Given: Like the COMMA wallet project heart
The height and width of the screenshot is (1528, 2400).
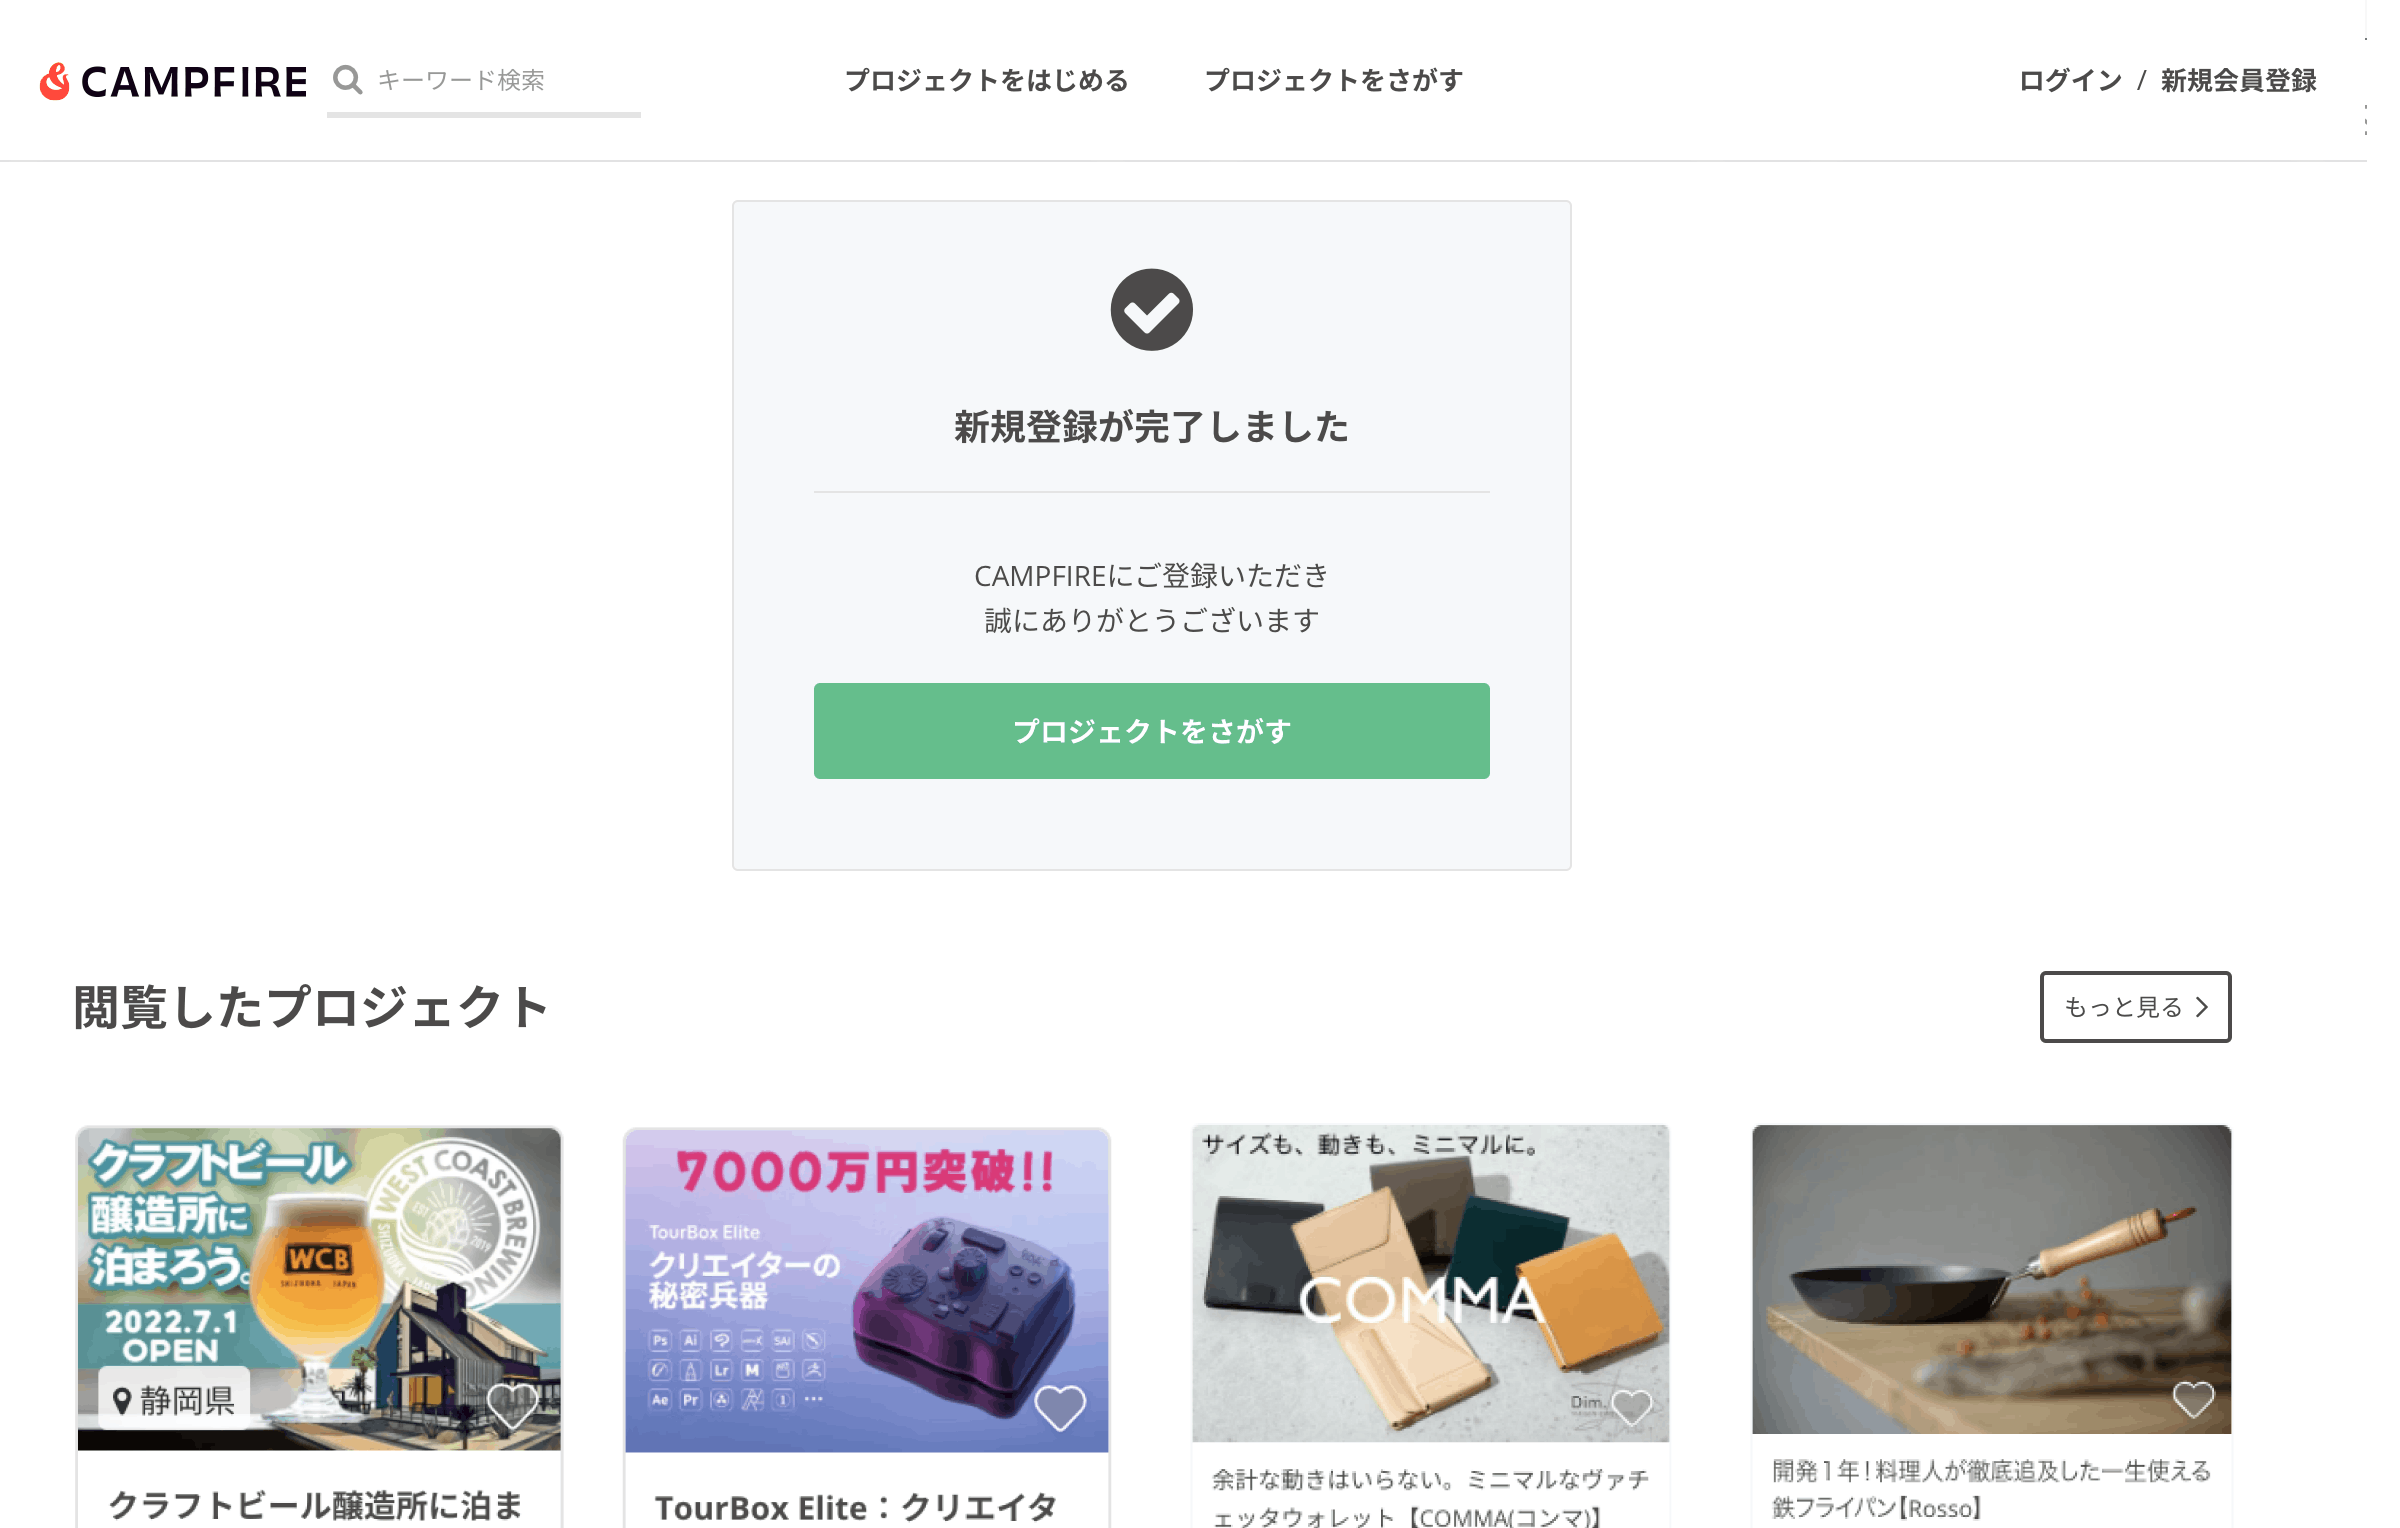Looking at the screenshot, I should tap(1631, 1406).
